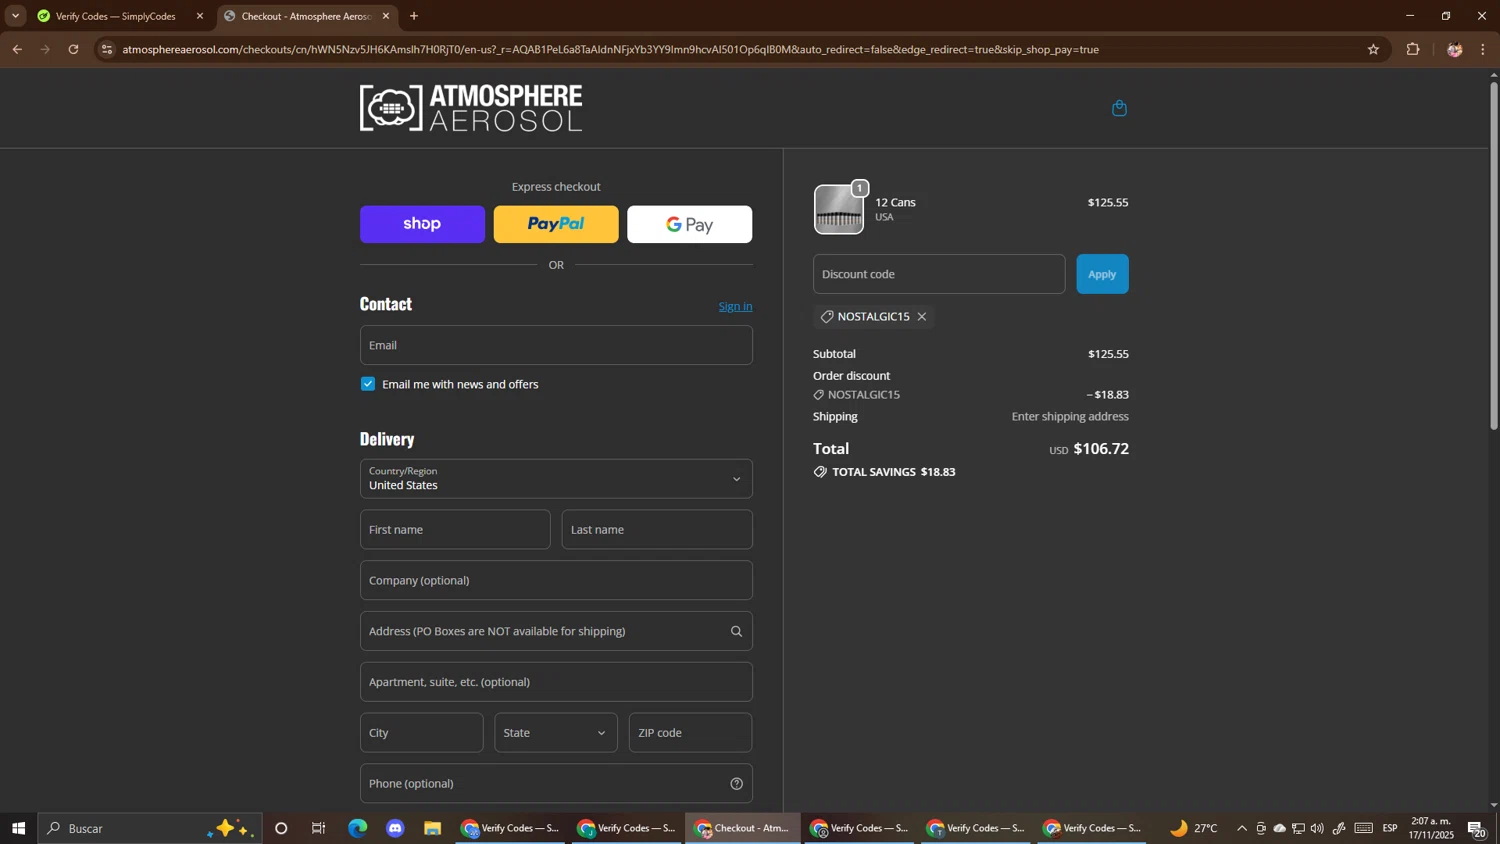This screenshot has height=844, width=1500.
Task: Go back to previous page
Action: pos(17,49)
